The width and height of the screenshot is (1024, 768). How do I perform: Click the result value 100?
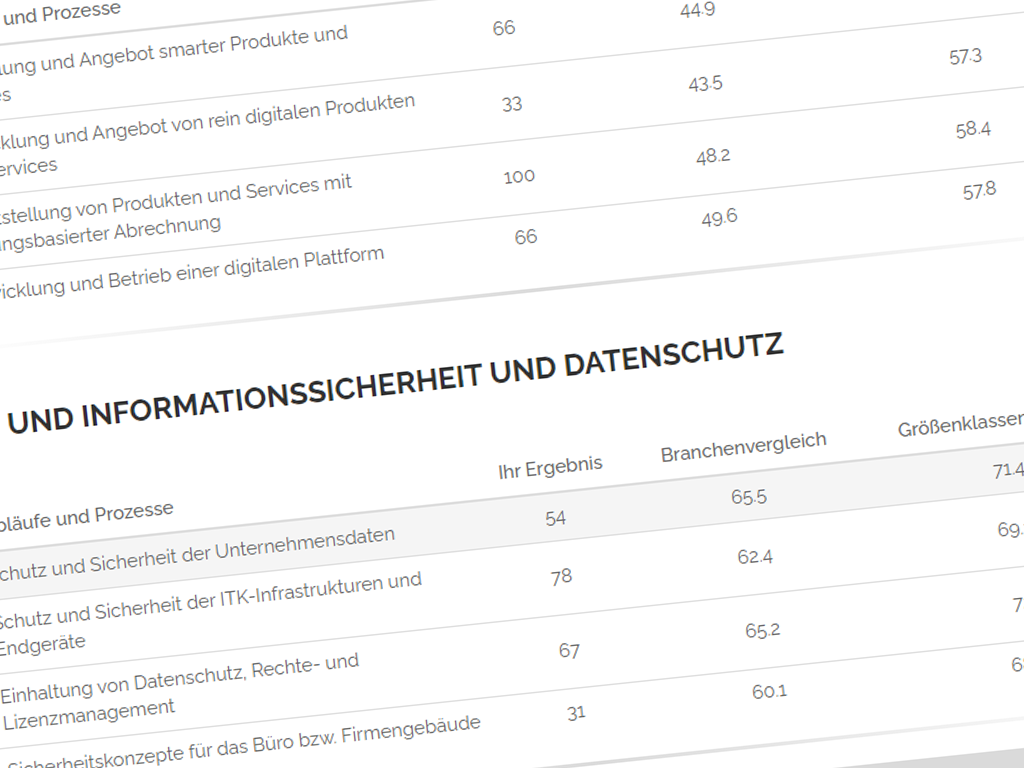tap(519, 177)
